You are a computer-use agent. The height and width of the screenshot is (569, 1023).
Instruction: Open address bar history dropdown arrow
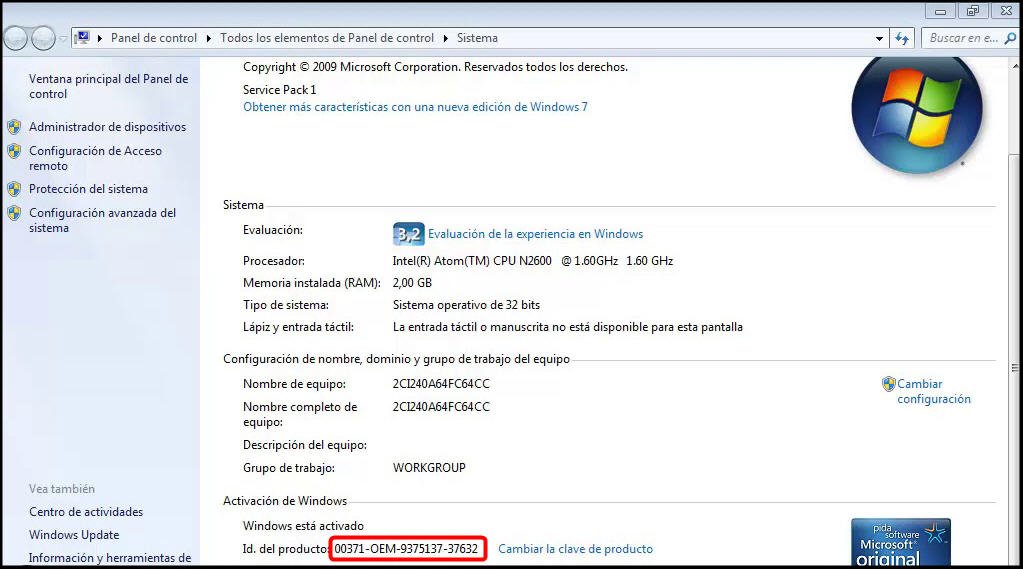point(879,38)
